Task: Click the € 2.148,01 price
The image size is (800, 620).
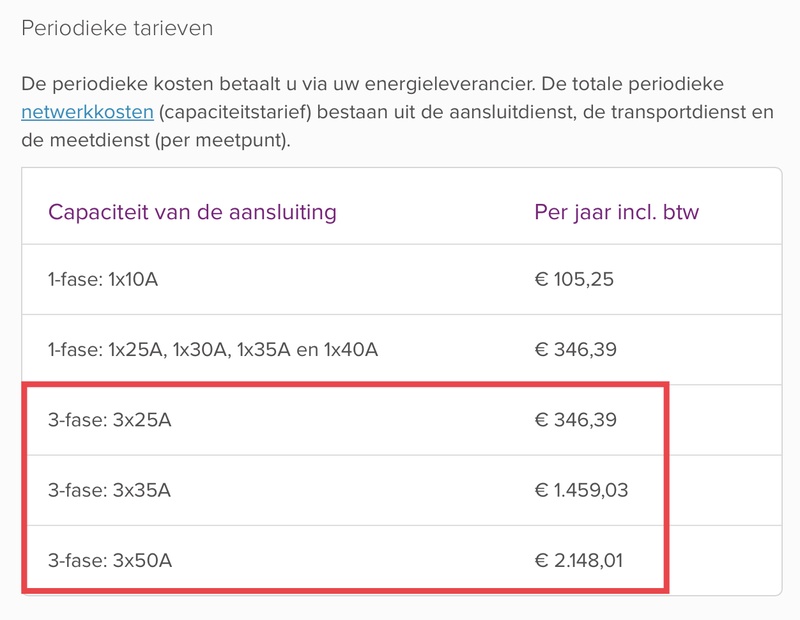Action: [x=579, y=560]
